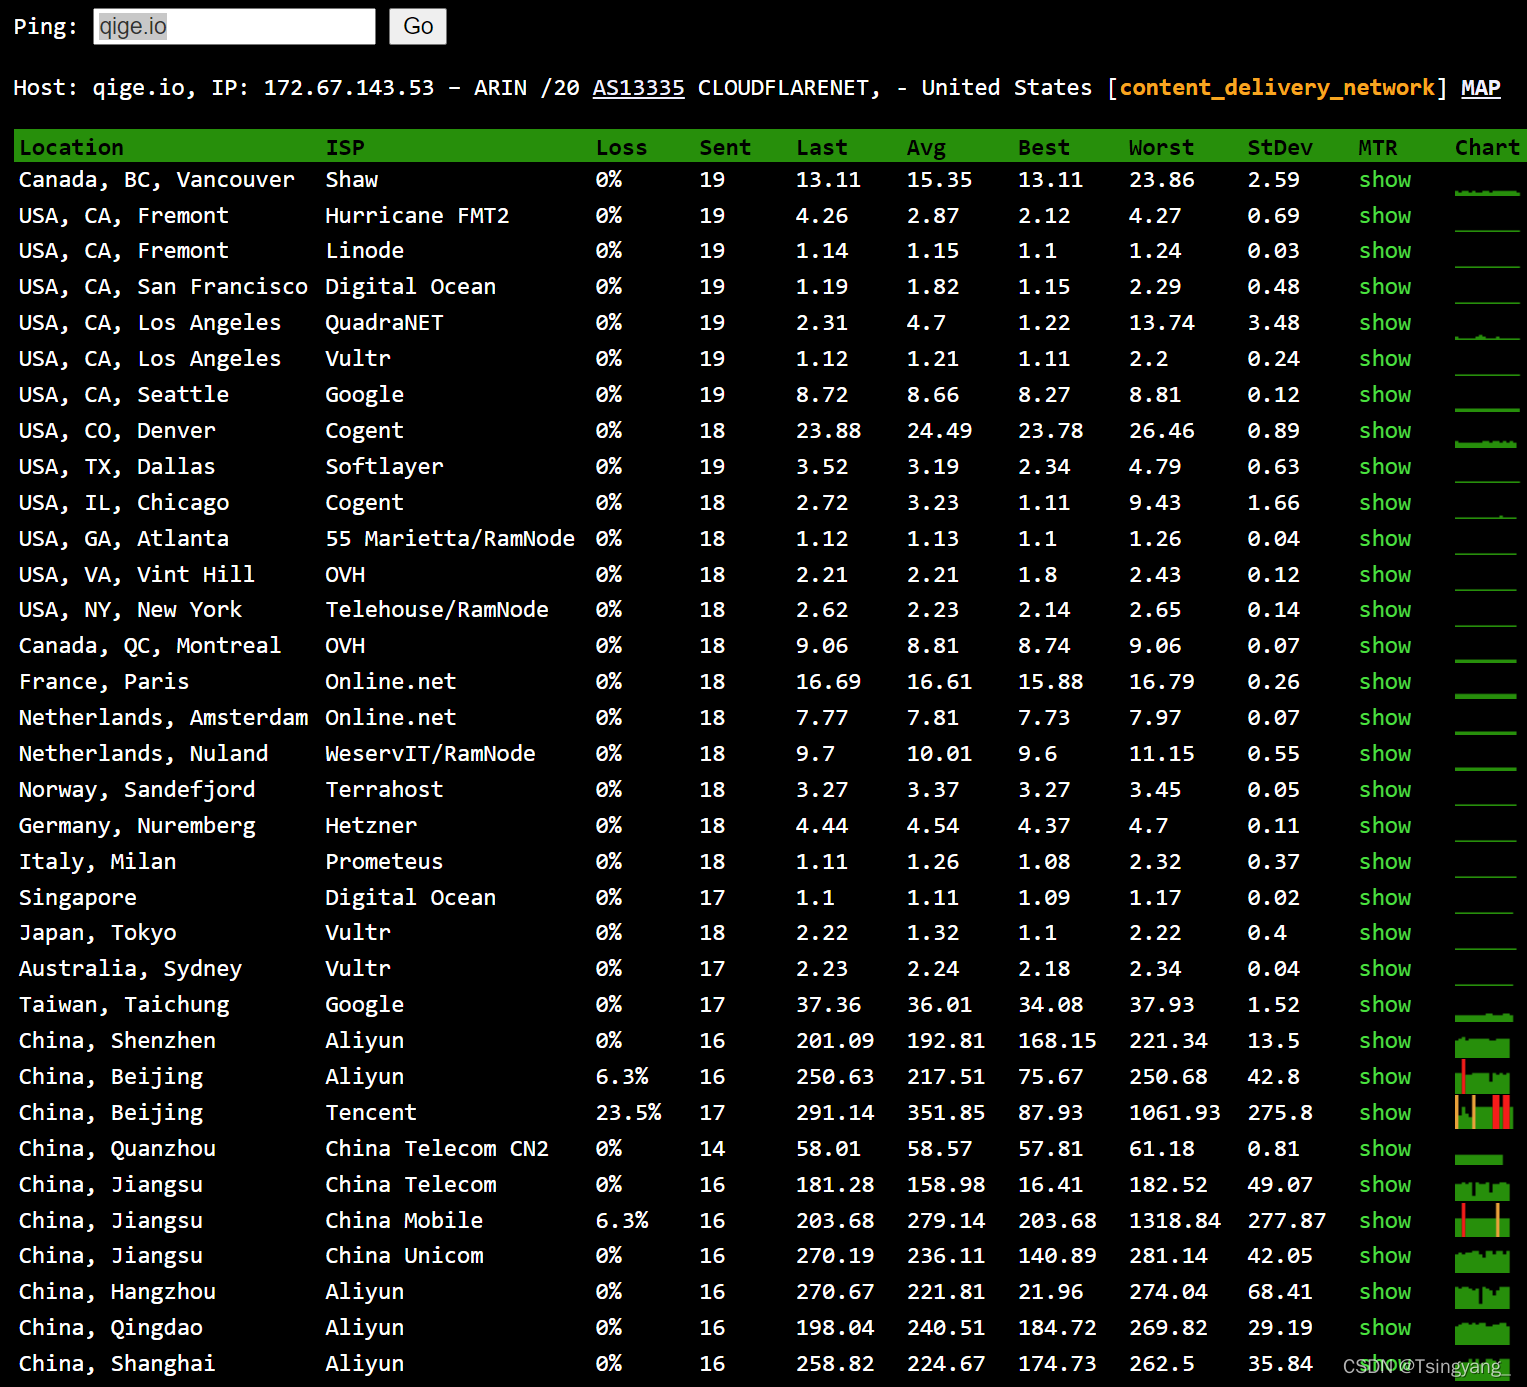
Task: Show MTR for Vint Hill OVH row
Action: tap(1385, 575)
